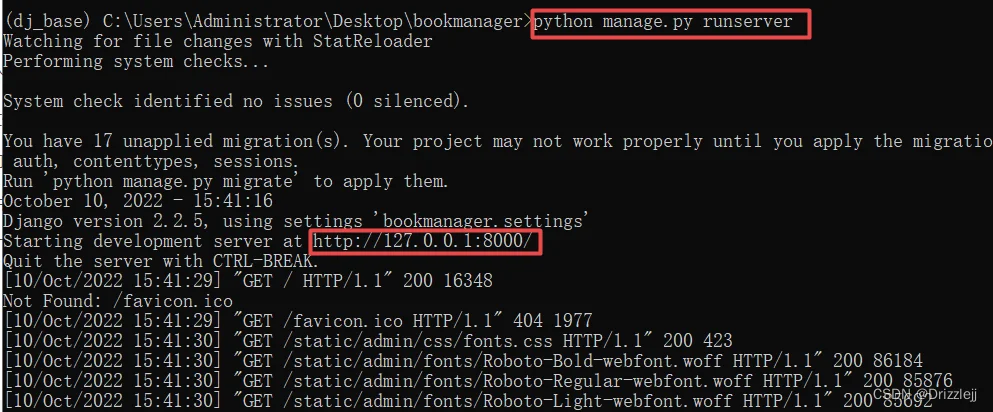Click the Roboto-Bold-webfont.woff log line
Viewport: 993px width, 412px height.
[463, 361]
